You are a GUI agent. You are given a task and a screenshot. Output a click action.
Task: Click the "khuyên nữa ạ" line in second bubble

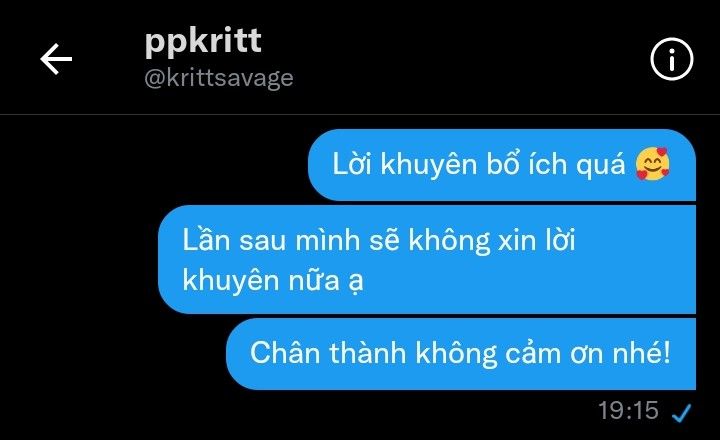click(x=273, y=280)
